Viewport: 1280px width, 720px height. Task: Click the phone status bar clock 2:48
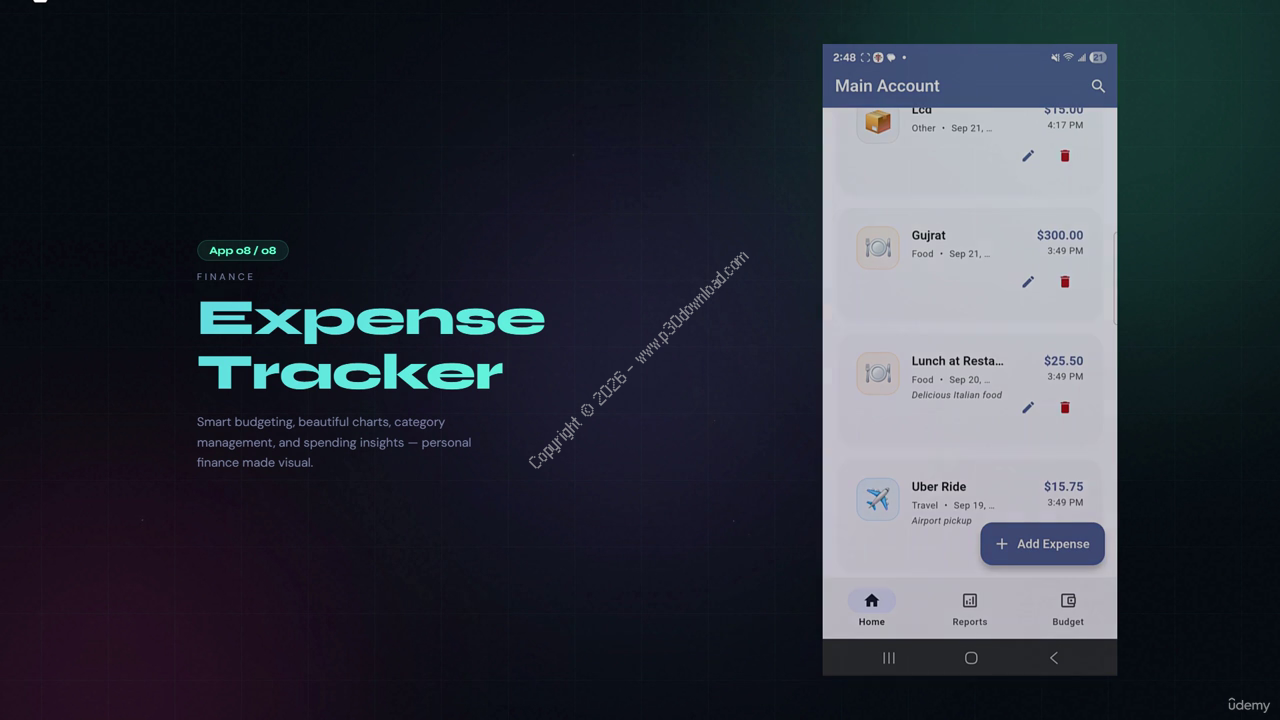(844, 58)
